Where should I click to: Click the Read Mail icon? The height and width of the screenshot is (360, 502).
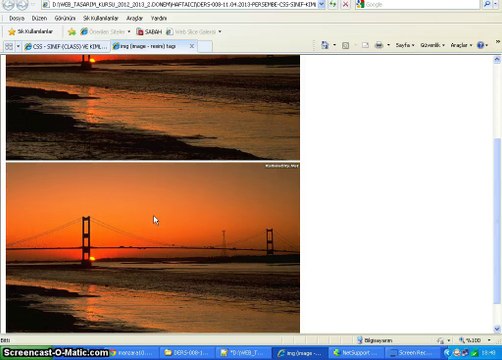click(x=365, y=45)
